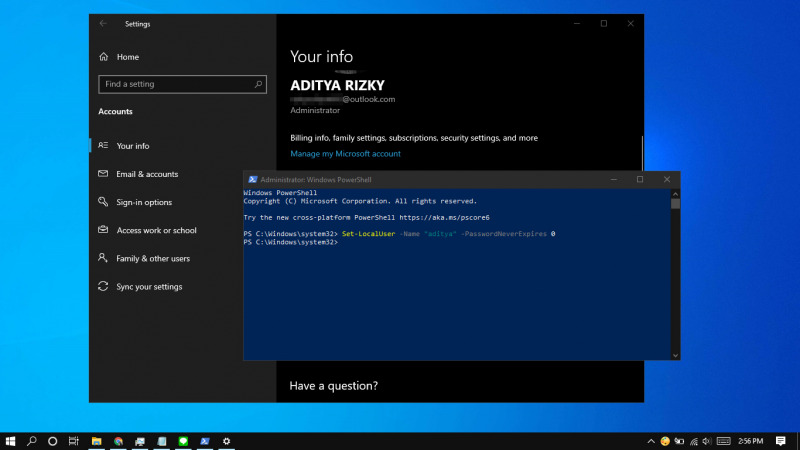Open the Windows Start menu
The width and height of the screenshot is (800, 450).
pyautogui.click(x=10, y=441)
